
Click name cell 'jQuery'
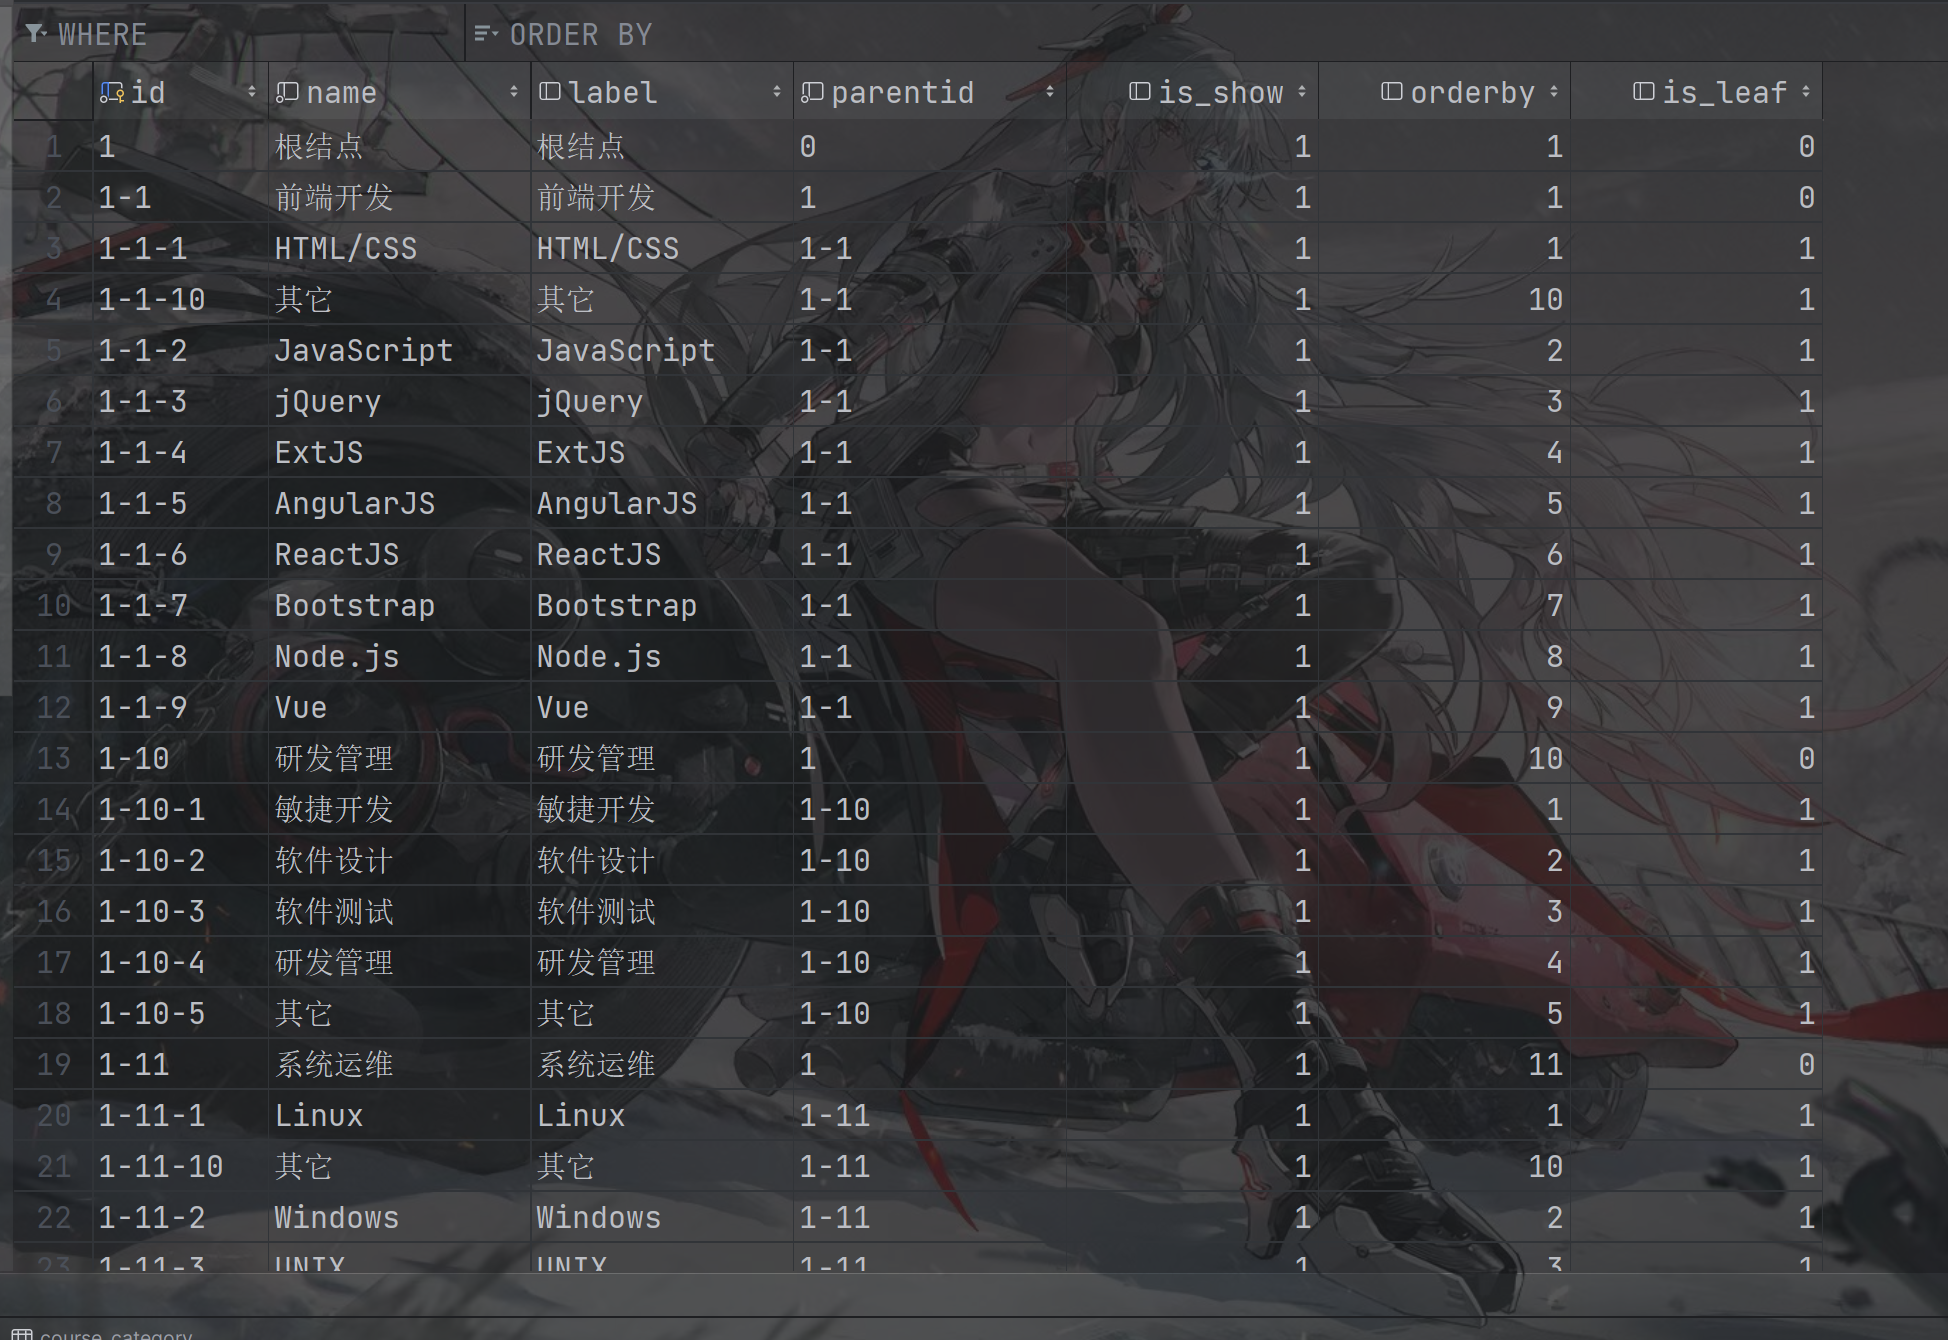[399, 402]
